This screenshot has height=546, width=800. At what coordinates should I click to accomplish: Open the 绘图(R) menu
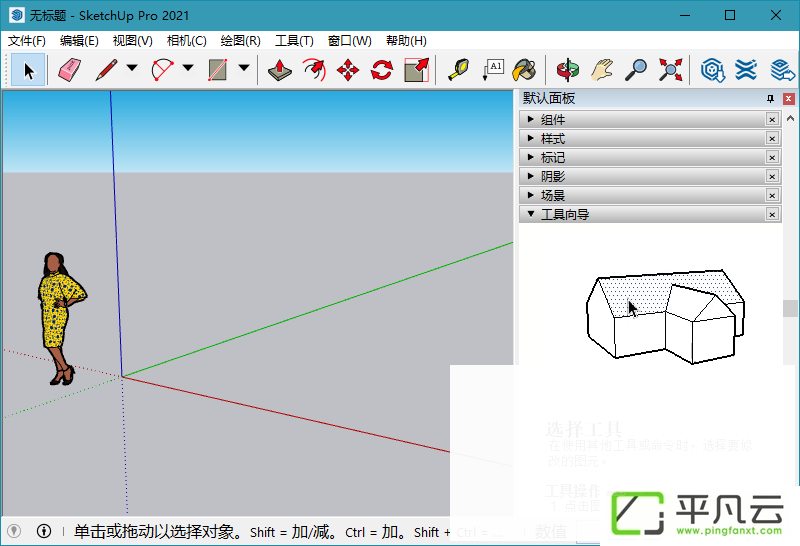pos(240,41)
